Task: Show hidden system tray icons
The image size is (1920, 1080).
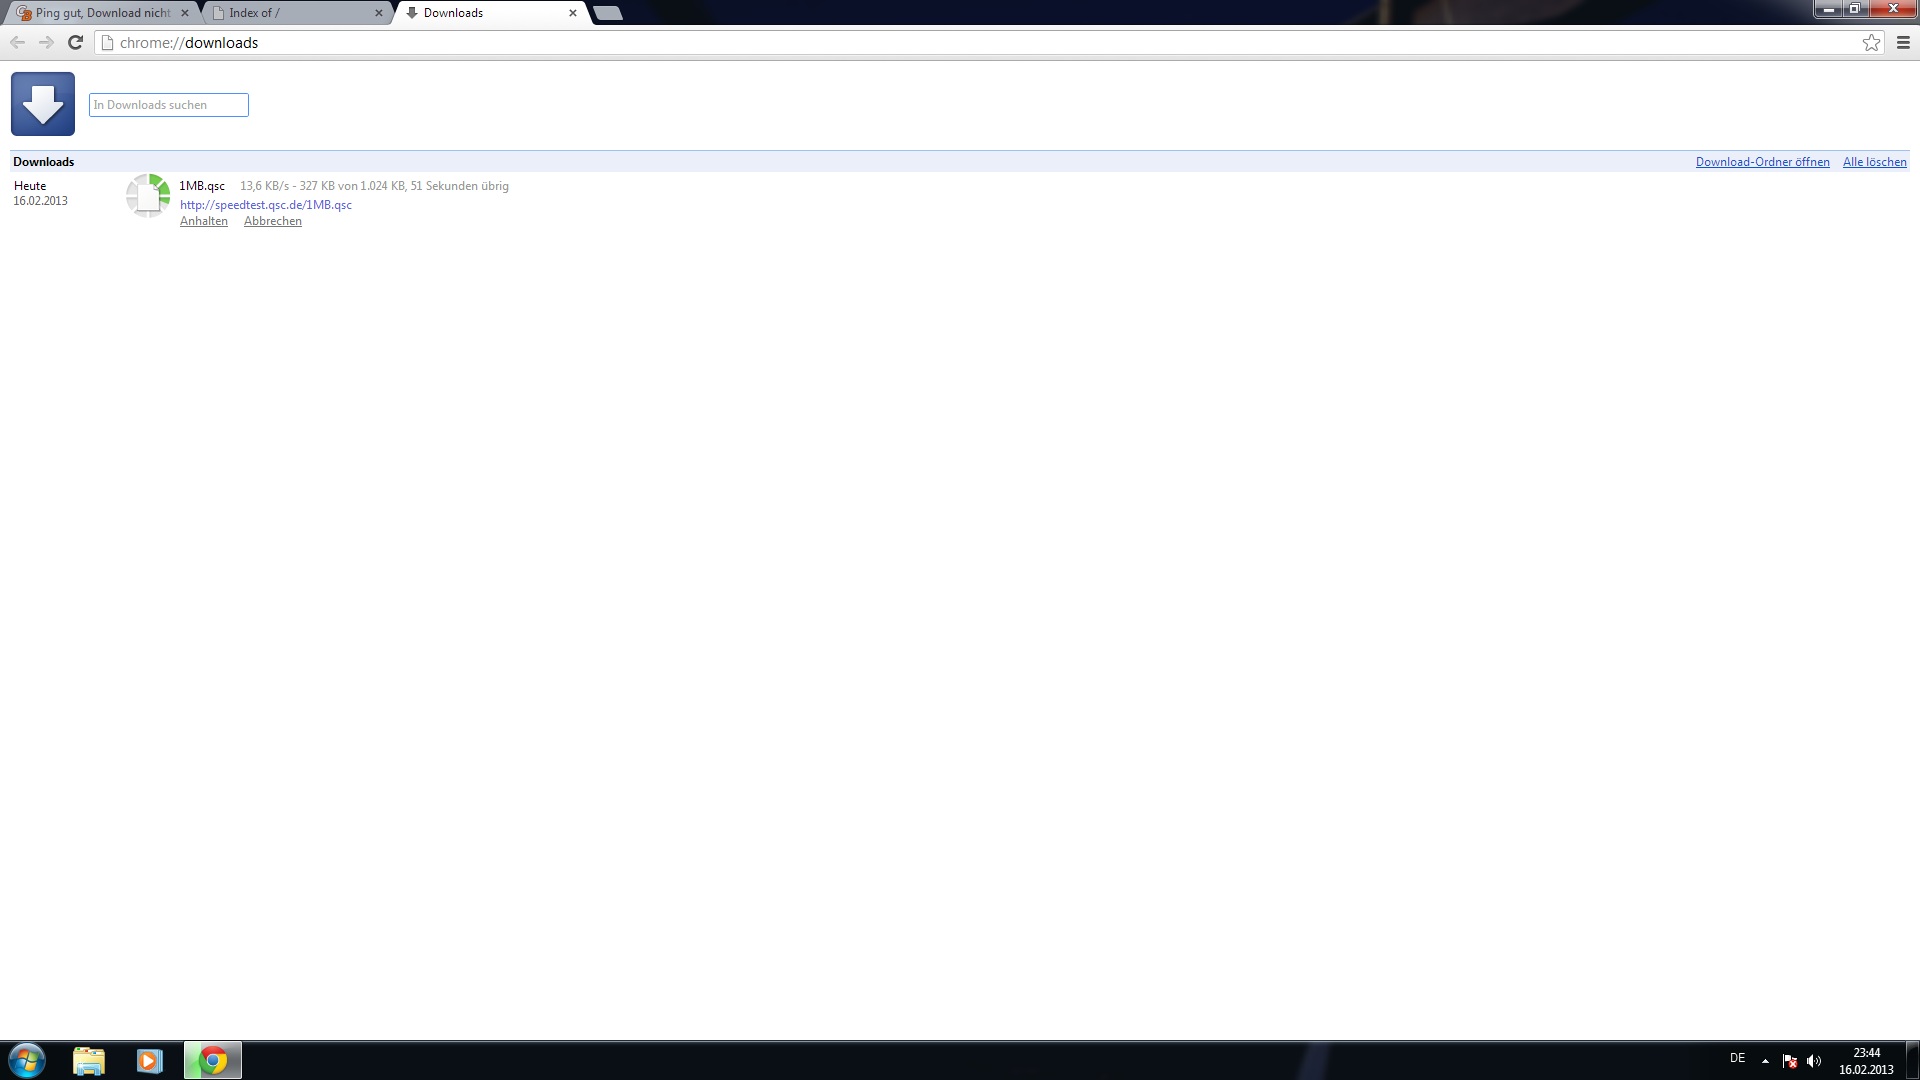Action: [x=1765, y=1061]
